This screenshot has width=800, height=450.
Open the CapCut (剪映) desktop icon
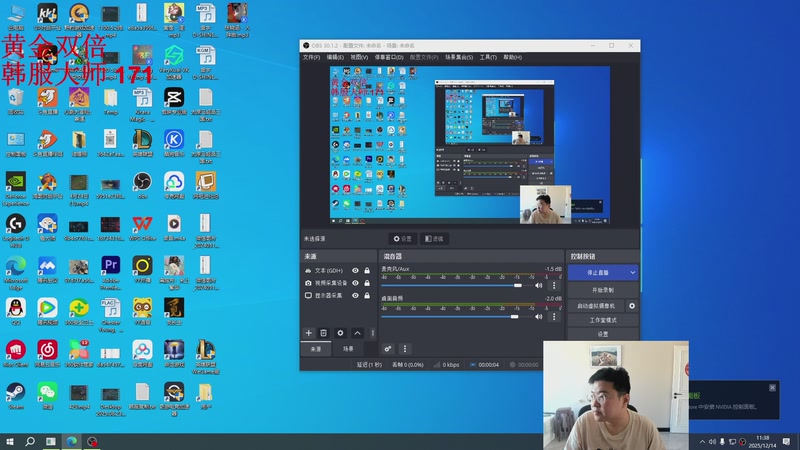point(174,101)
